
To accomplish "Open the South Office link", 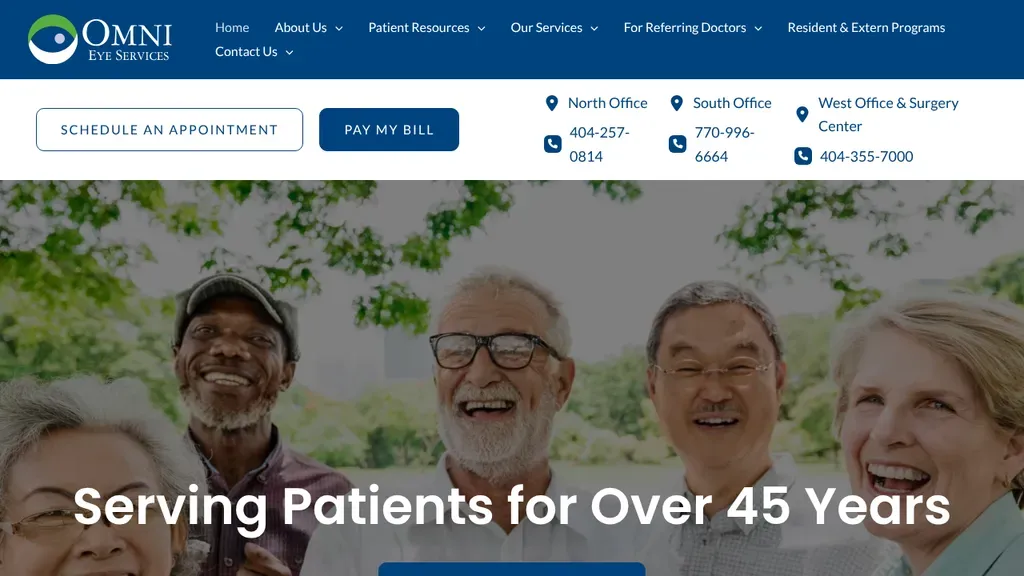I will coord(732,103).
